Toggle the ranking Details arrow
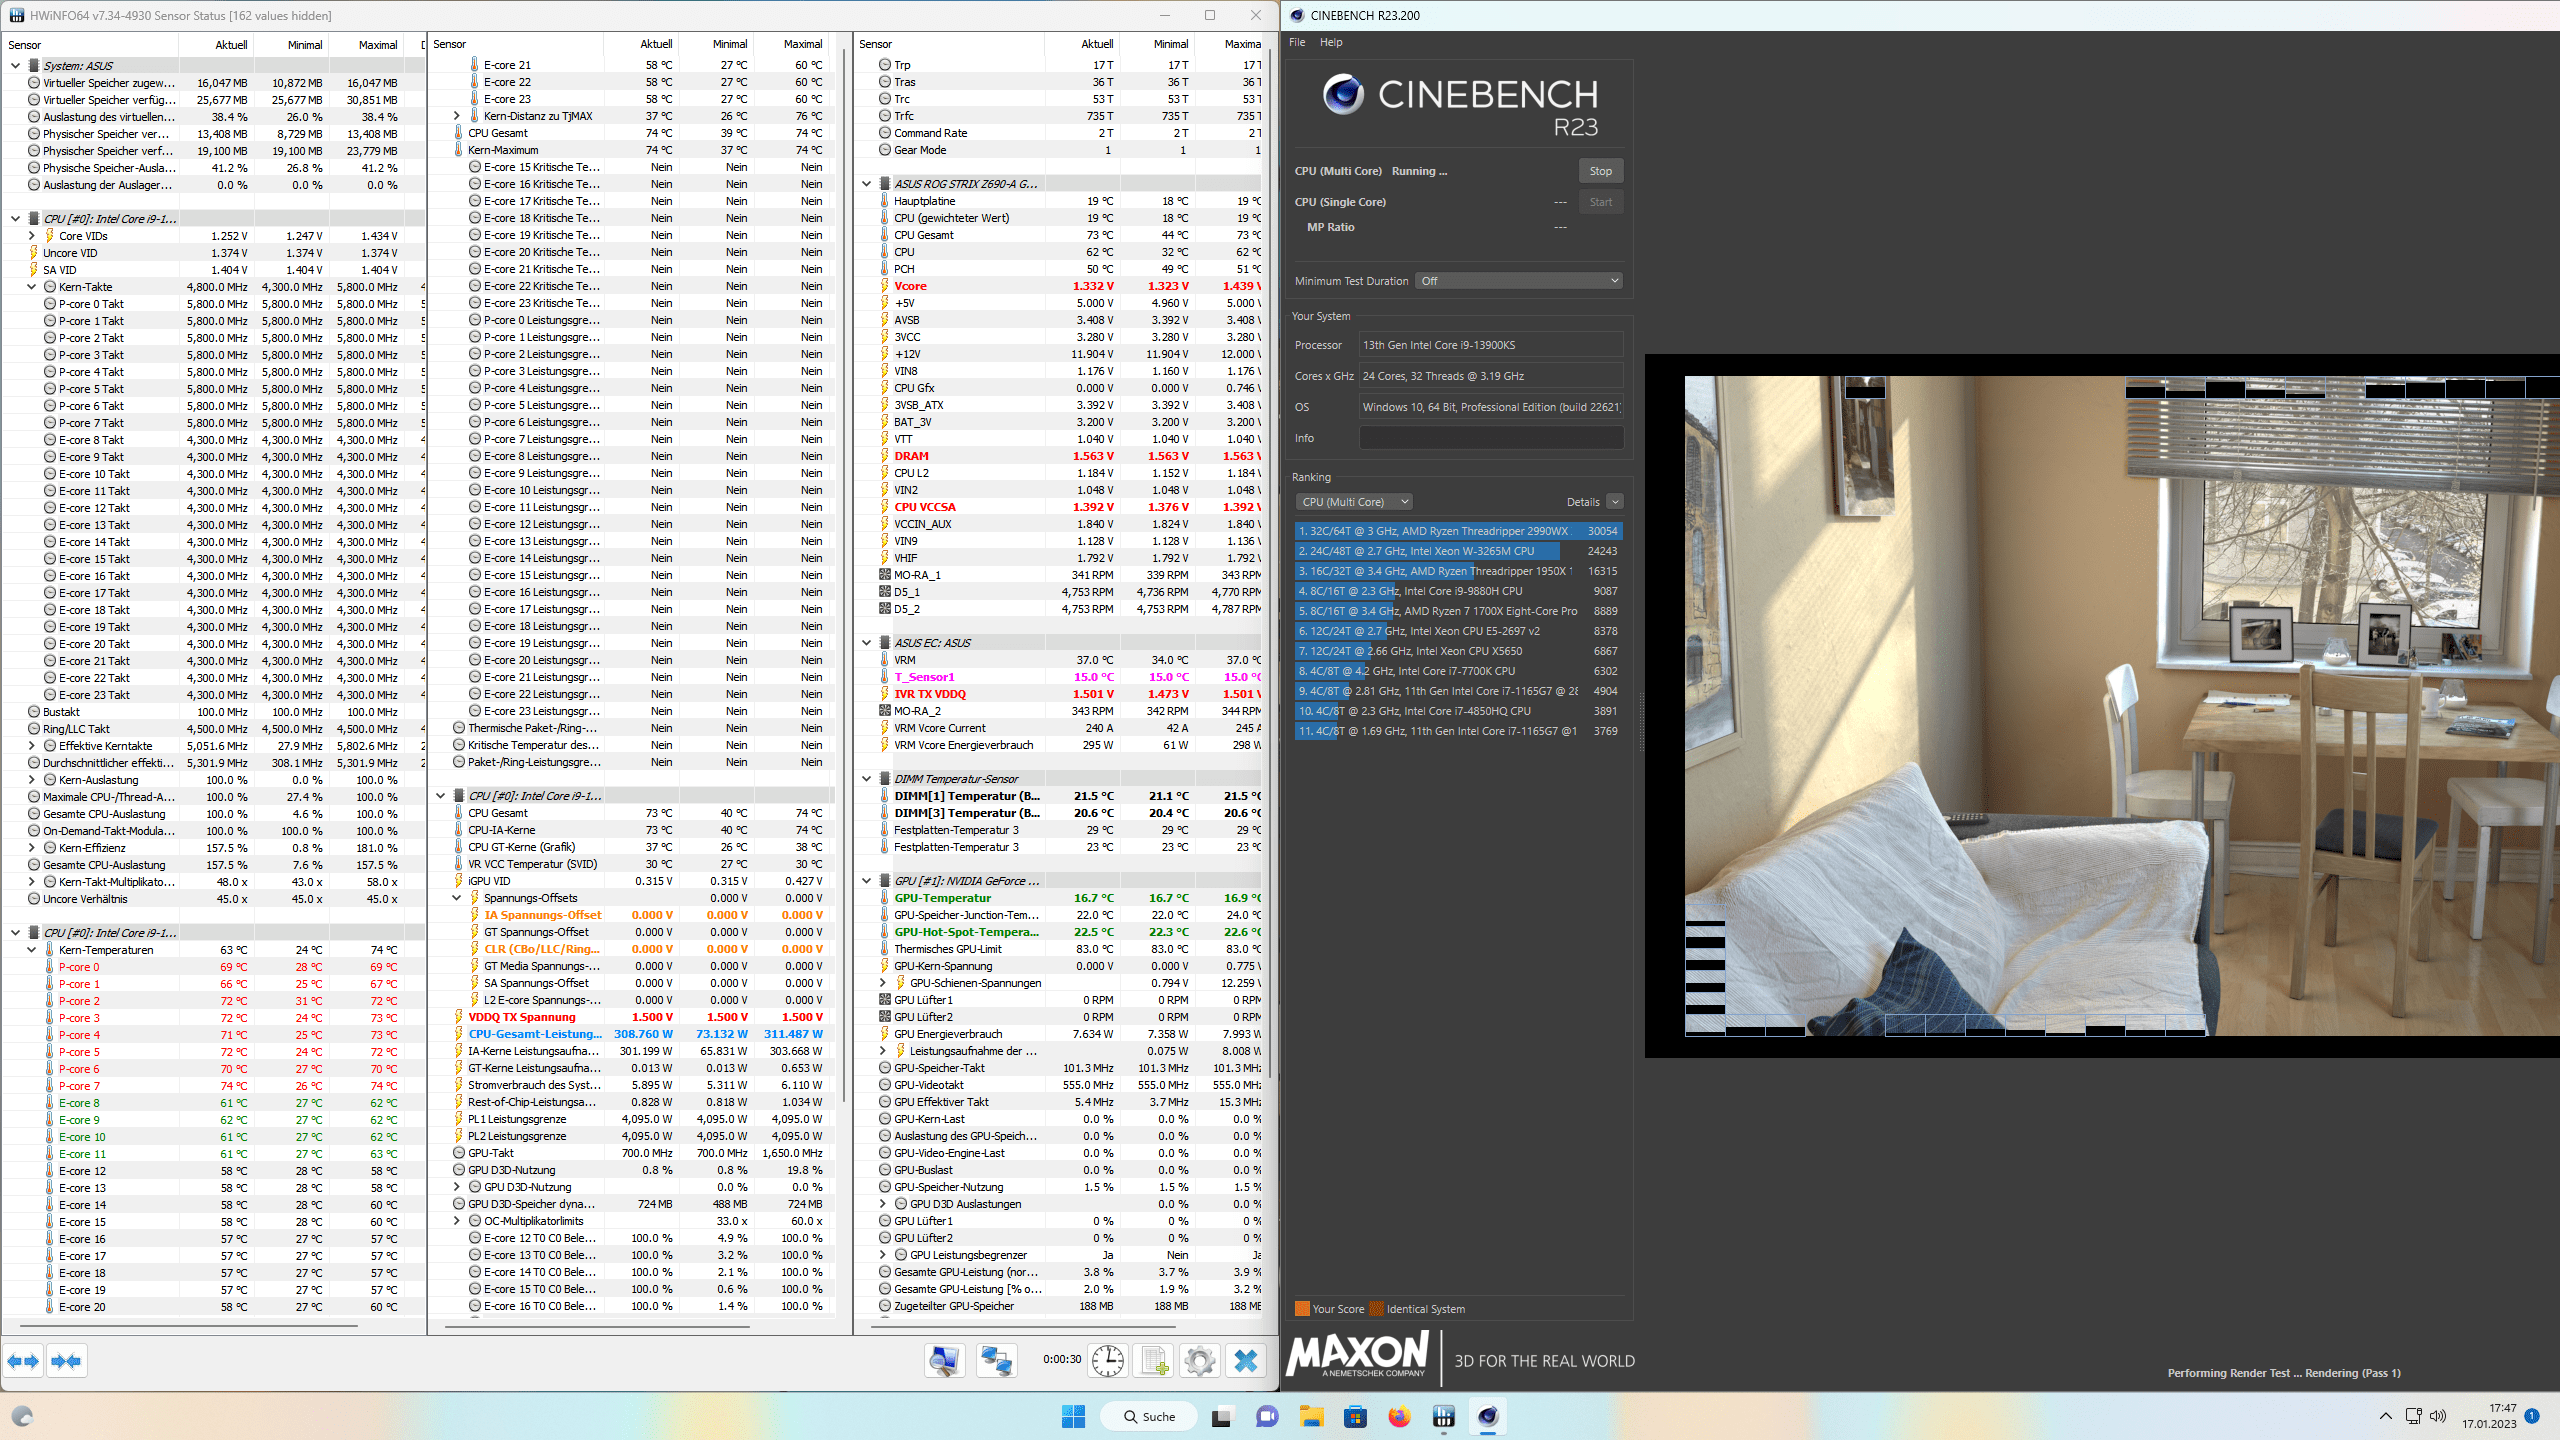This screenshot has height=1440, width=2560. [x=1615, y=502]
